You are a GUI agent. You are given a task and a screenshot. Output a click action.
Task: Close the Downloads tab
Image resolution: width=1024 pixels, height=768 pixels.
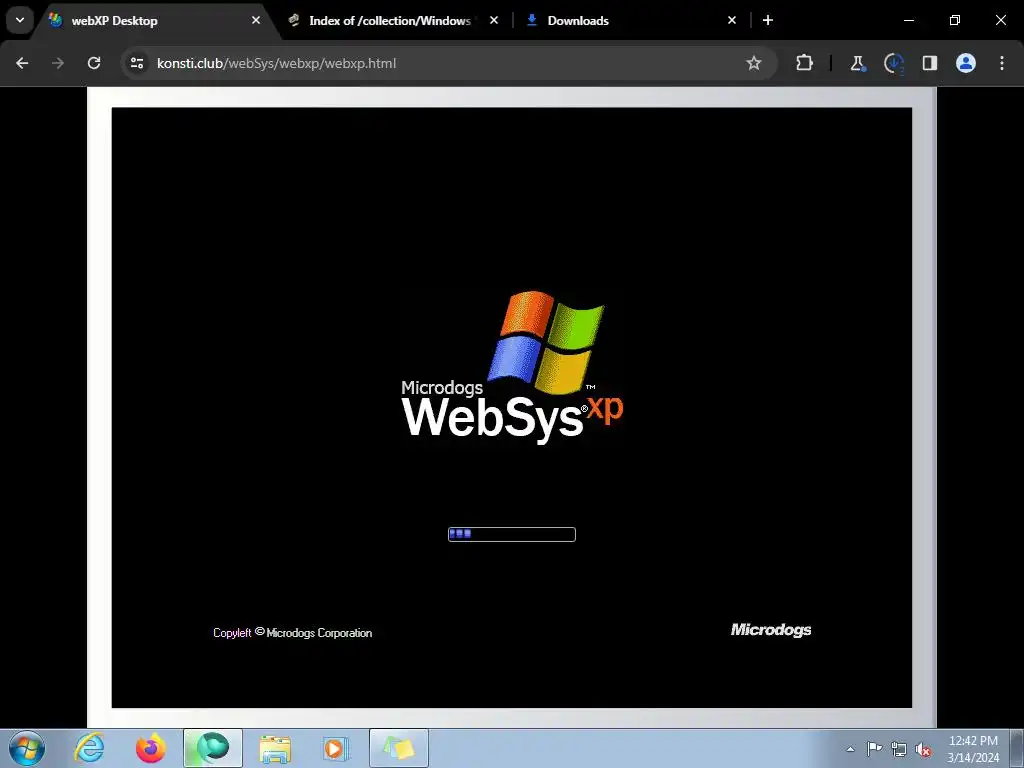click(x=732, y=20)
